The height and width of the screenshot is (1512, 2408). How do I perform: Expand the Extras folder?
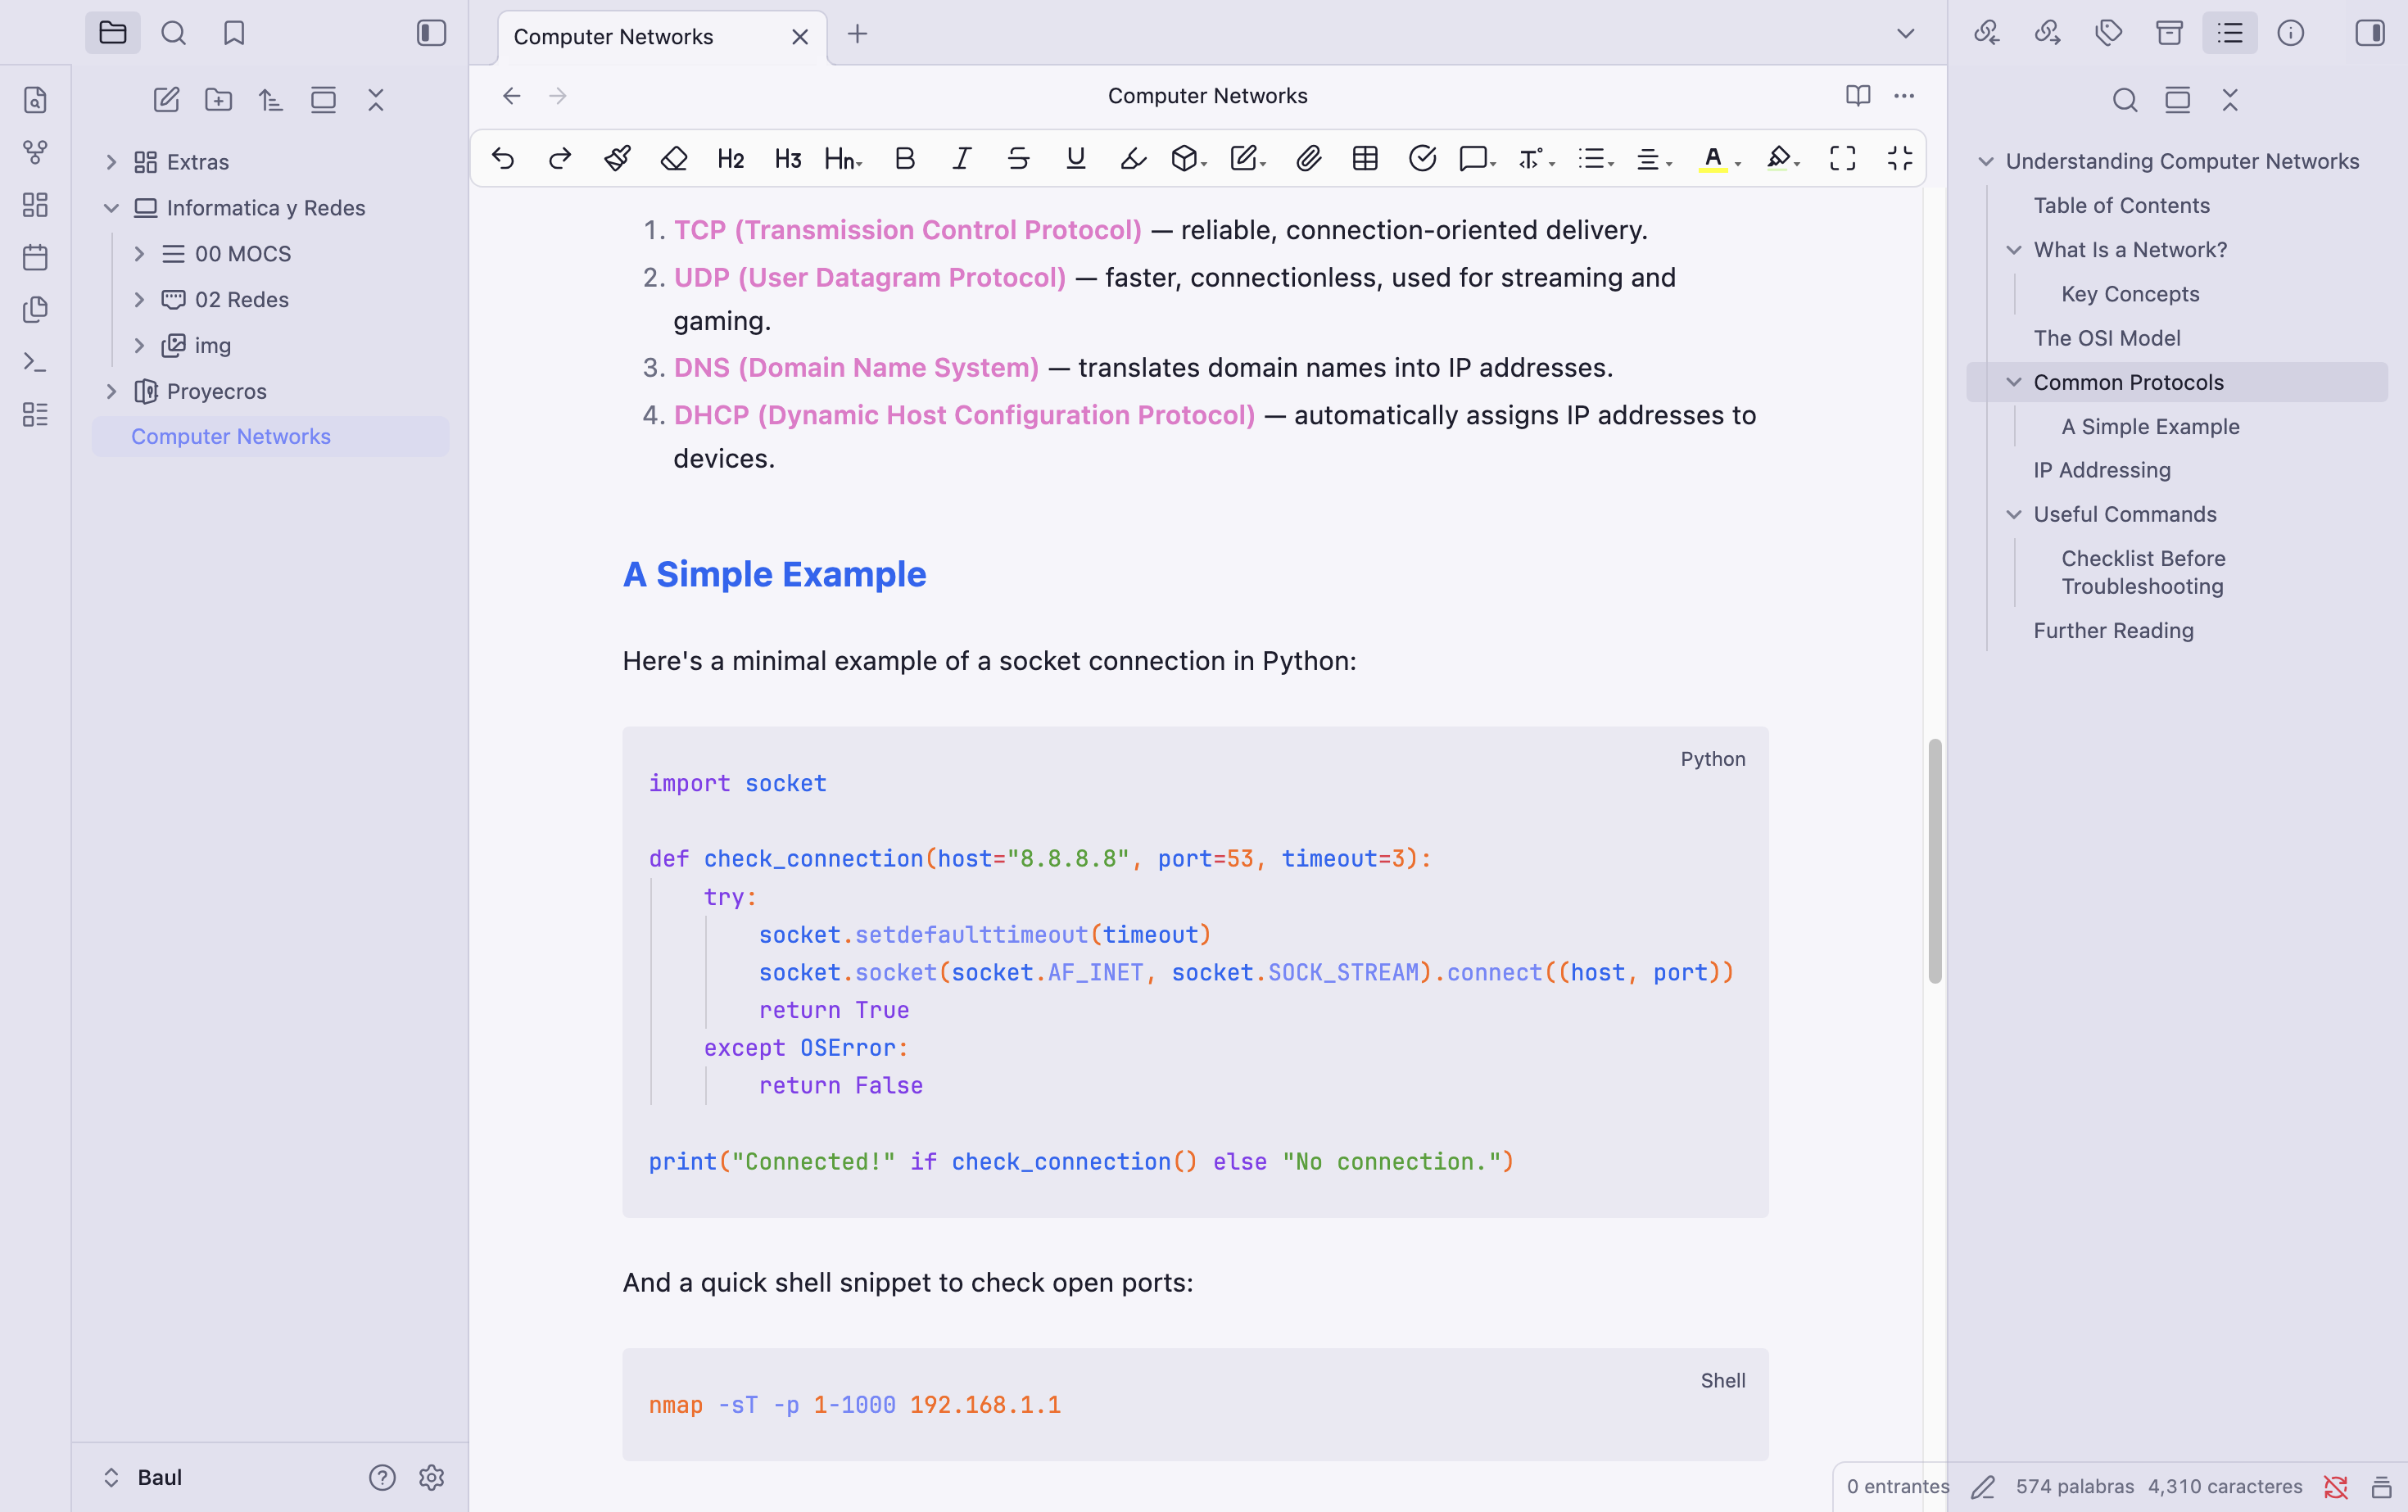pyautogui.click(x=111, y=162)
